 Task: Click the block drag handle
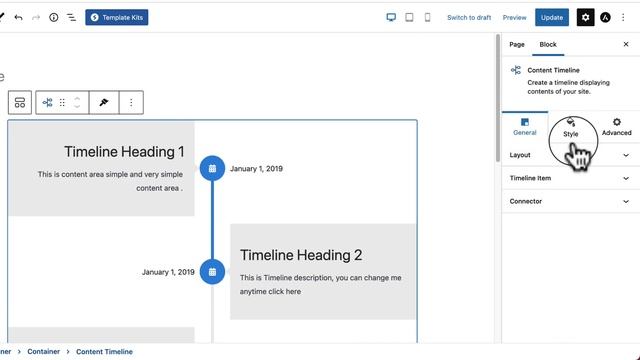click(x=62, y=102)
